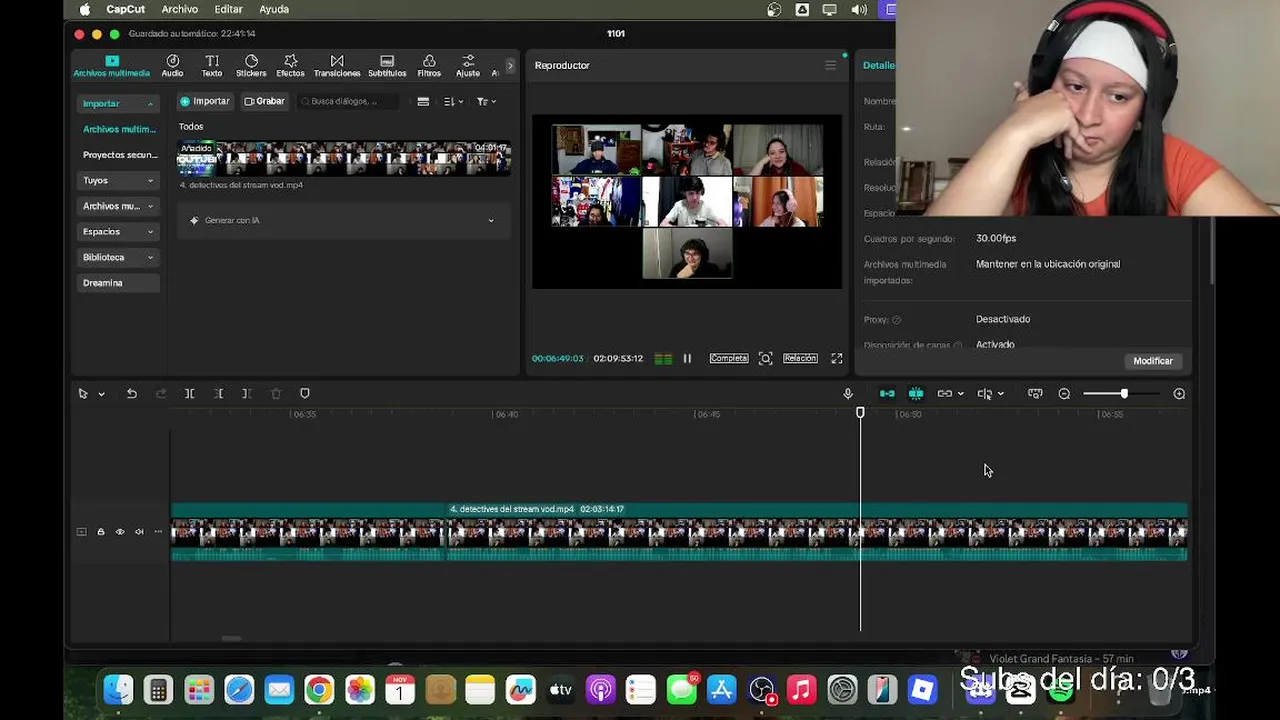Screen dimensions: 1280x720
Task: Click the Completa quality button
Action: [x=728, y=358]
